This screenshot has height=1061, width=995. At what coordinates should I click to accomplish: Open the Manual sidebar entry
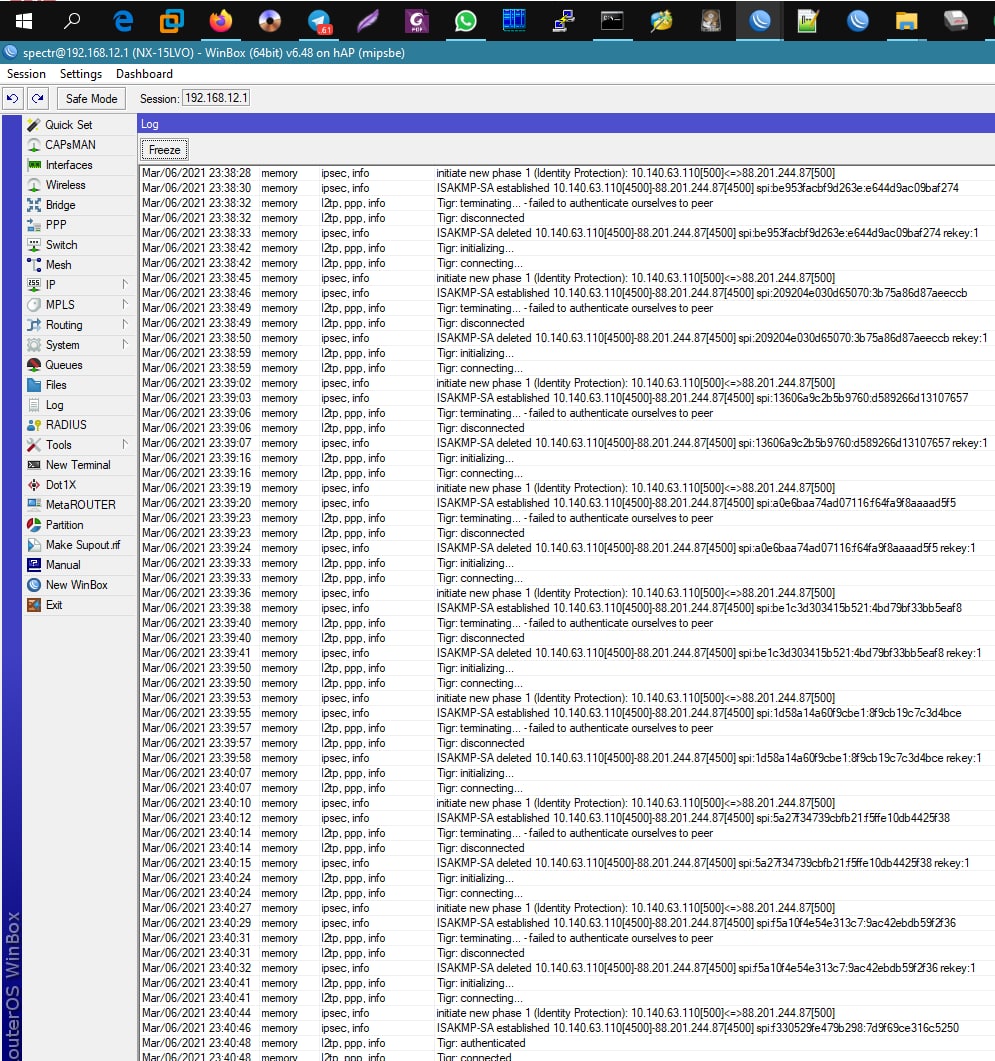pos(79,564)
